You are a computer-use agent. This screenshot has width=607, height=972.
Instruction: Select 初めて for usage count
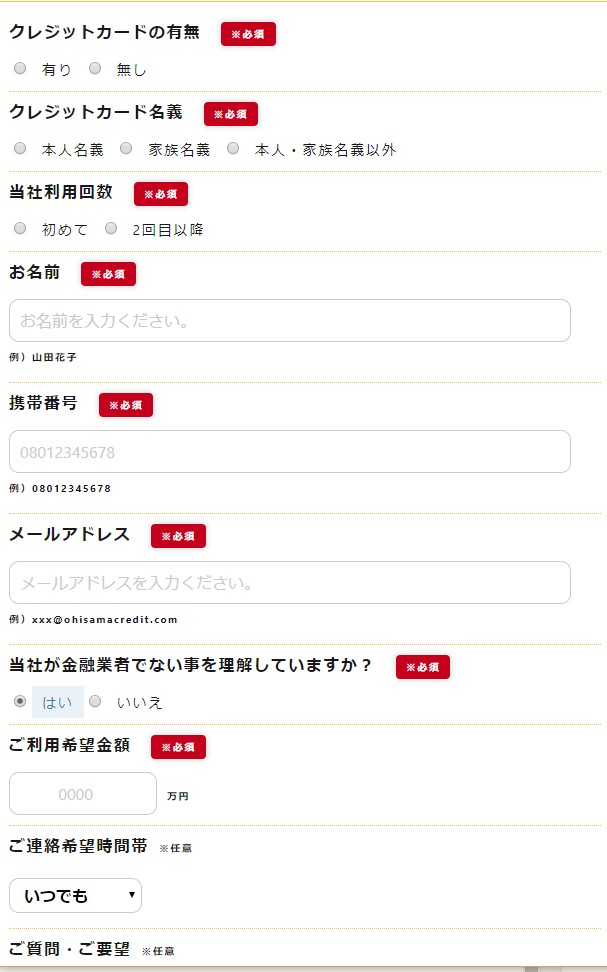point(20,229)
